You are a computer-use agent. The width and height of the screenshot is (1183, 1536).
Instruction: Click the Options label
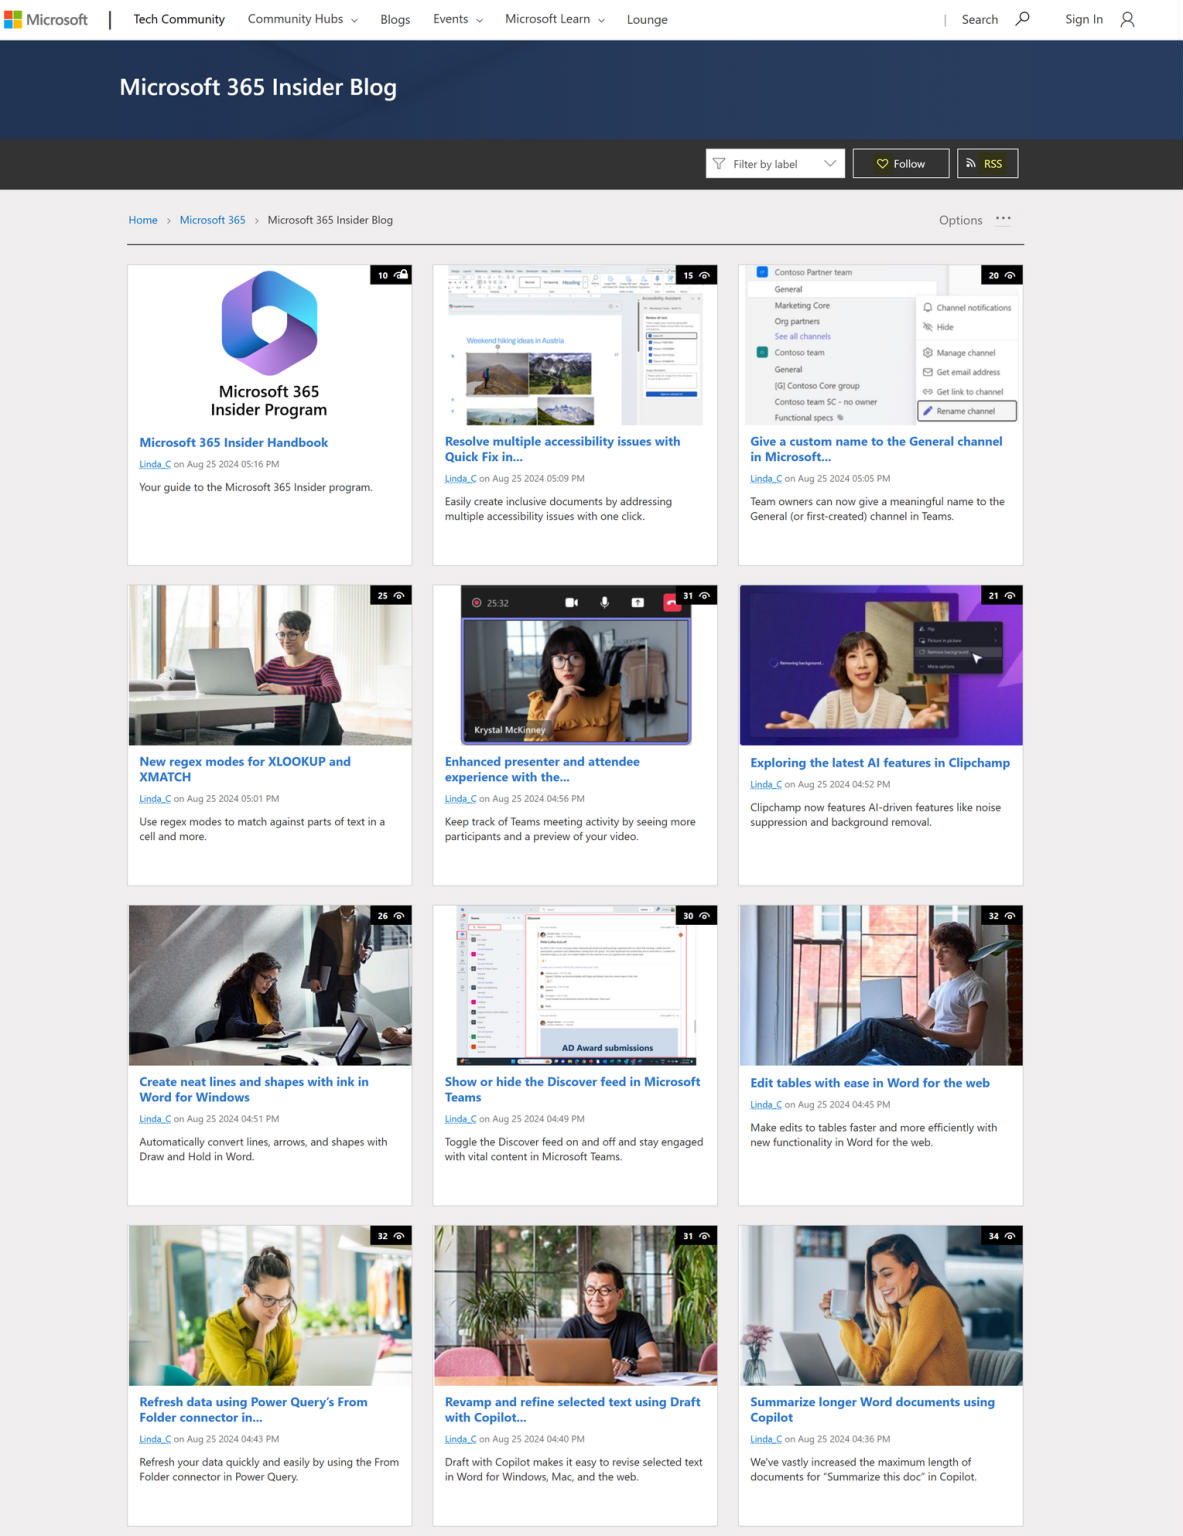(961, 220)
